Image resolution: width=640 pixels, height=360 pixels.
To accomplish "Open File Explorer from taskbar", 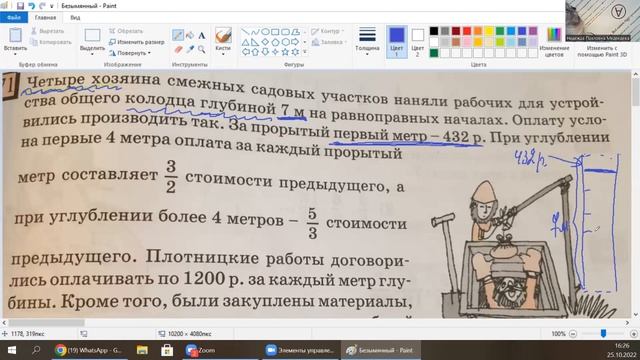I will (142, 350).
